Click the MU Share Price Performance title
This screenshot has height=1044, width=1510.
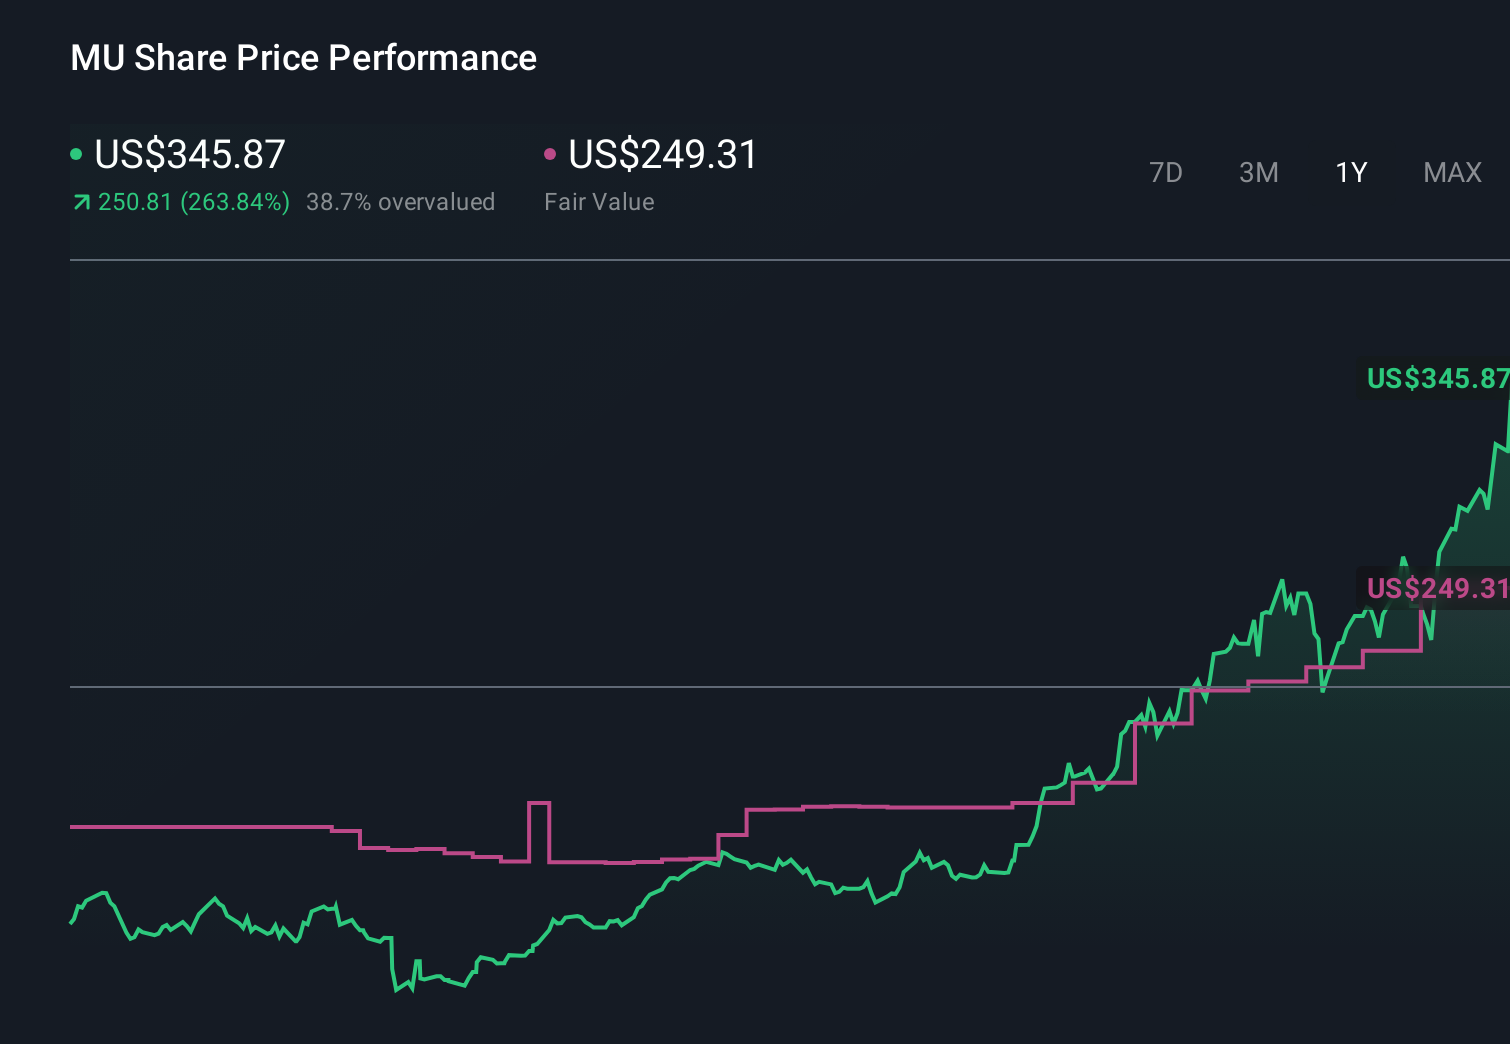(x=303, y=58)
